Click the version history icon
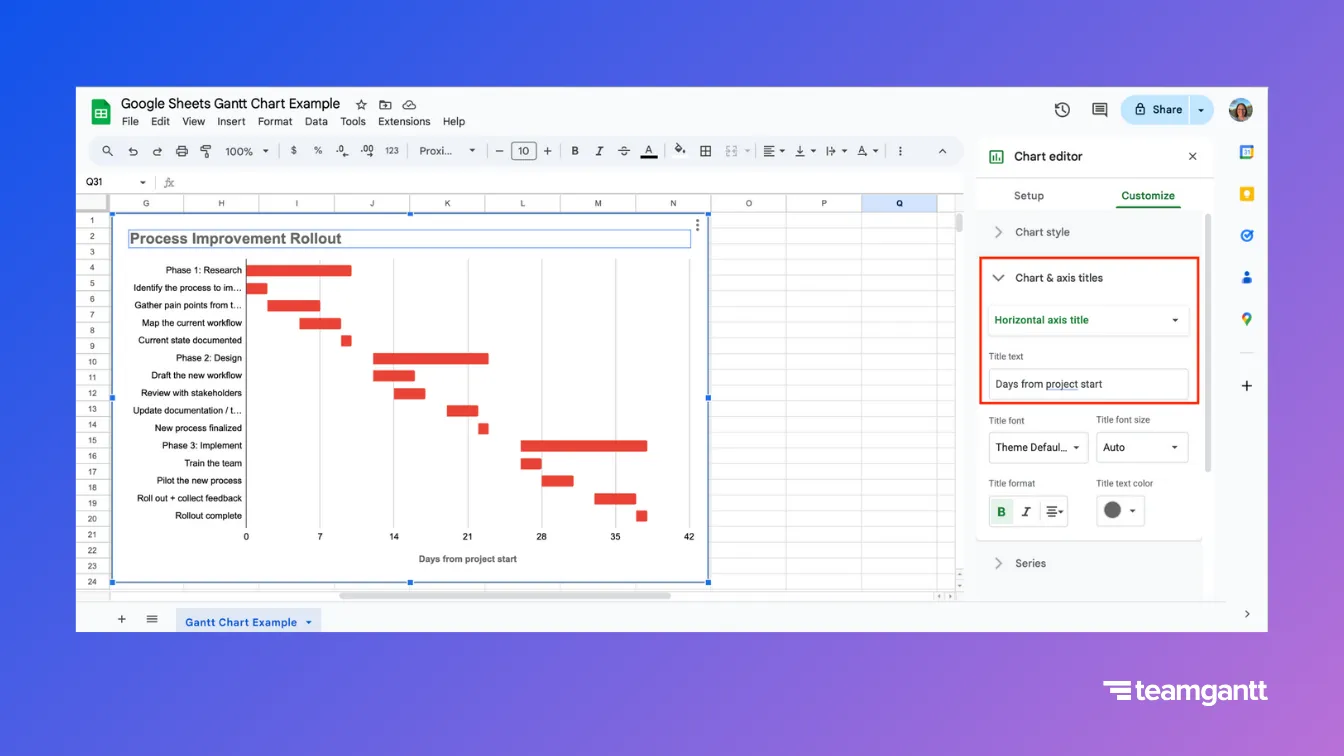Viewport: 1344px width, 756px height. click(1061, 109)
